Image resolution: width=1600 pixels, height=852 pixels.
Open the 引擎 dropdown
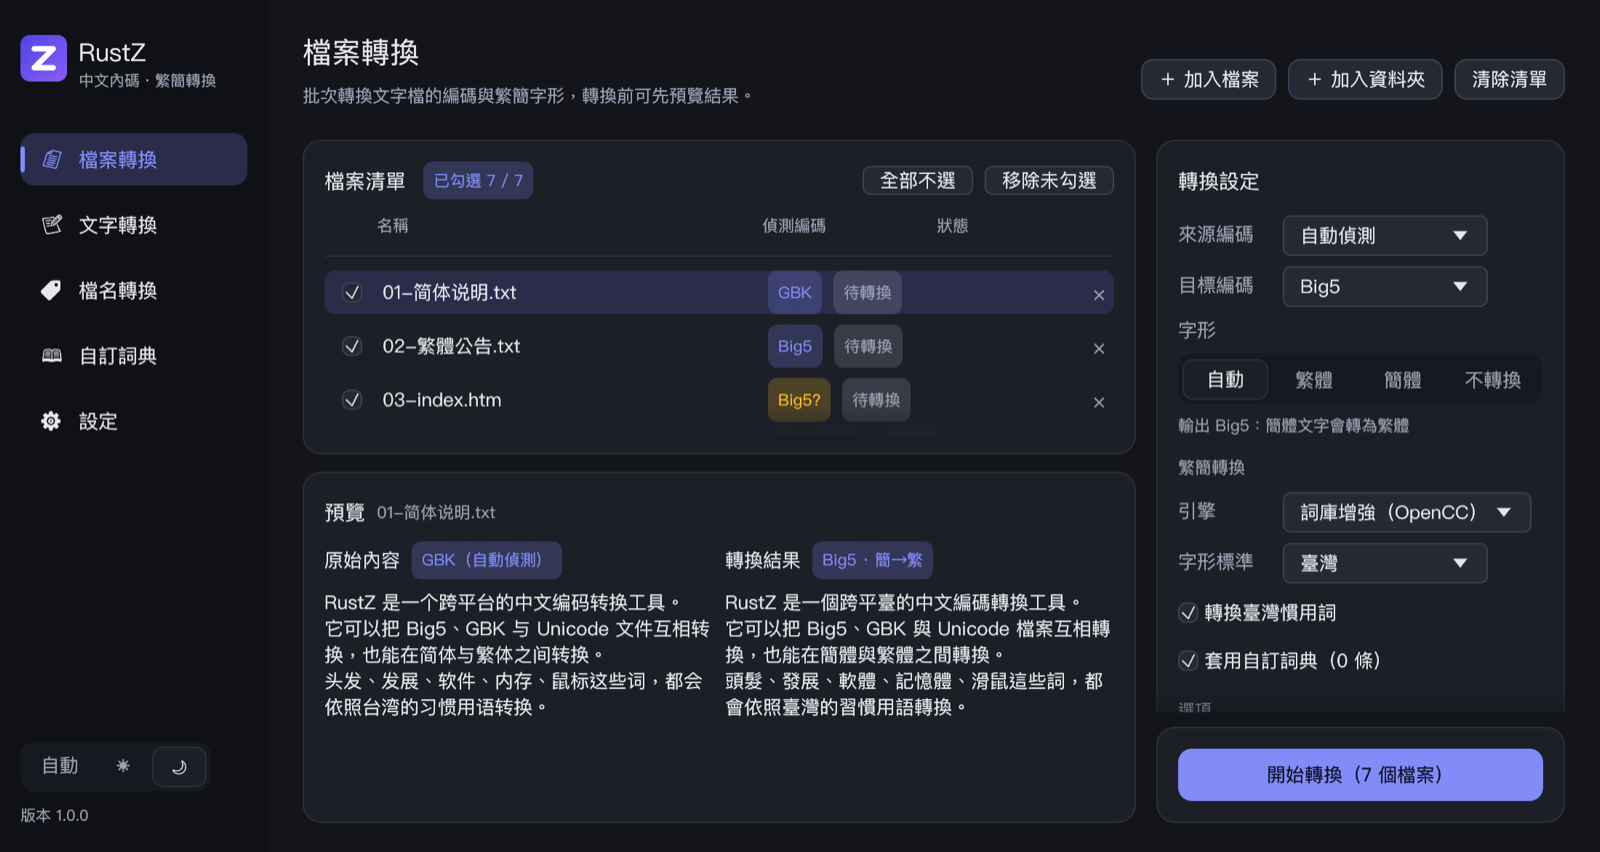(1407, 513)
